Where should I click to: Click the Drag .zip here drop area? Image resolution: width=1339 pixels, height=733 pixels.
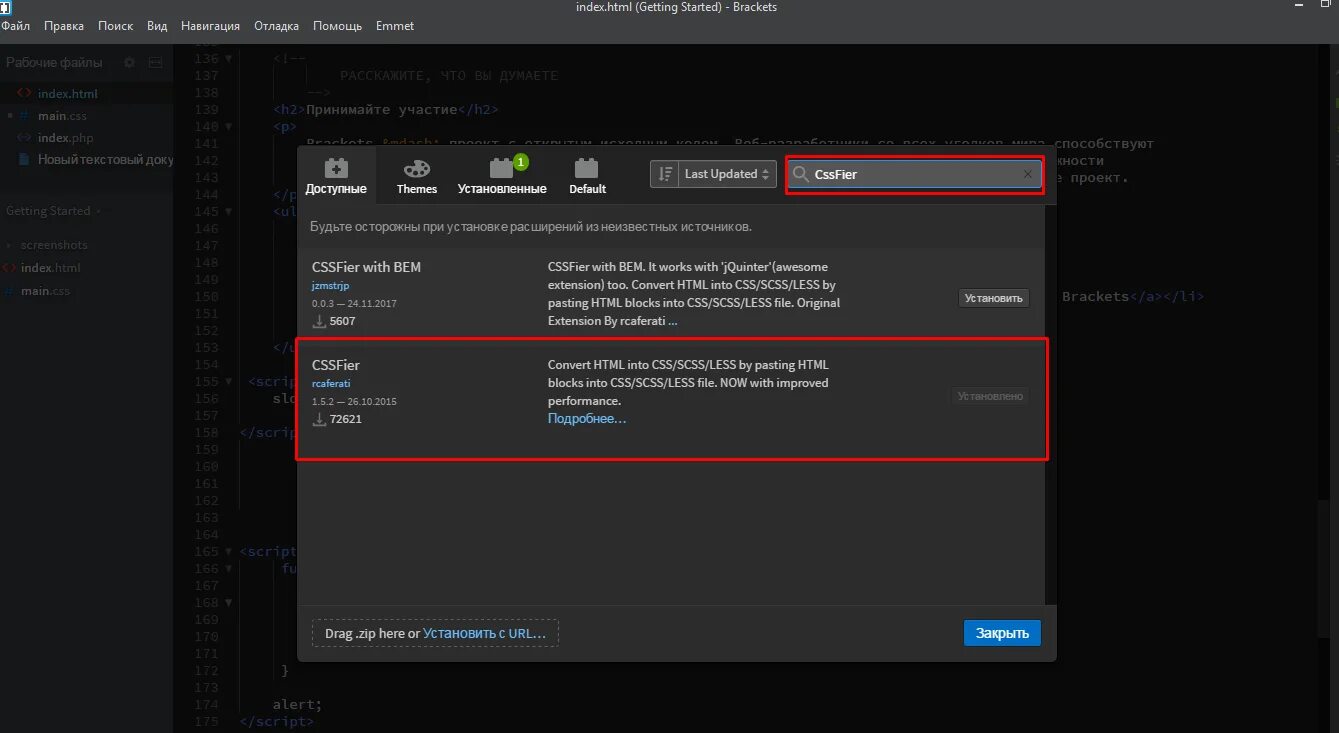[x=435, y=633]
